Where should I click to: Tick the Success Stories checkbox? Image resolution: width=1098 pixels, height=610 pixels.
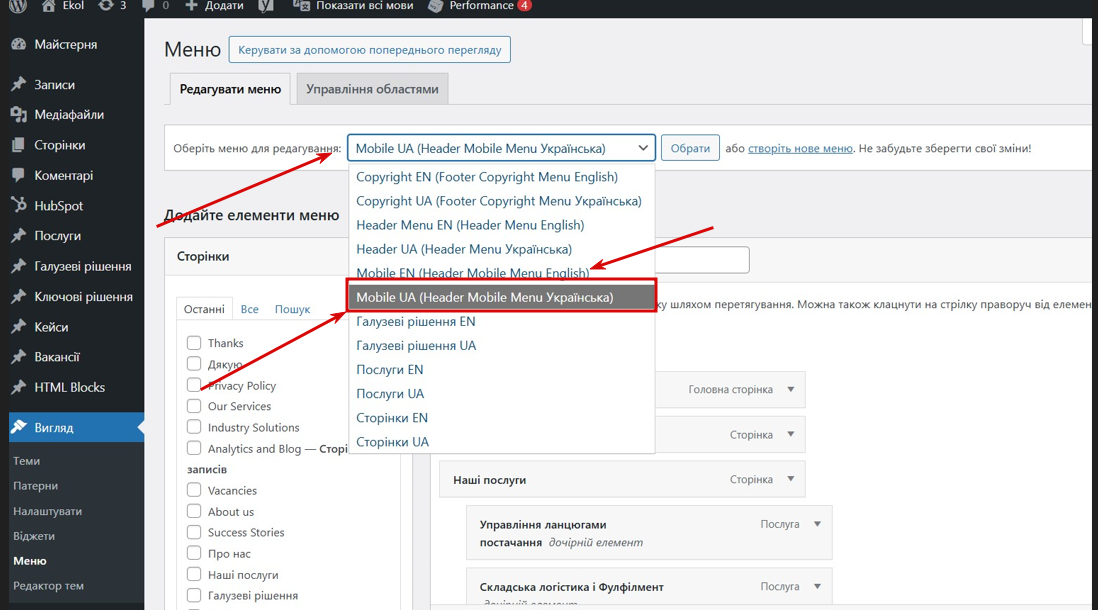point(194,532)
